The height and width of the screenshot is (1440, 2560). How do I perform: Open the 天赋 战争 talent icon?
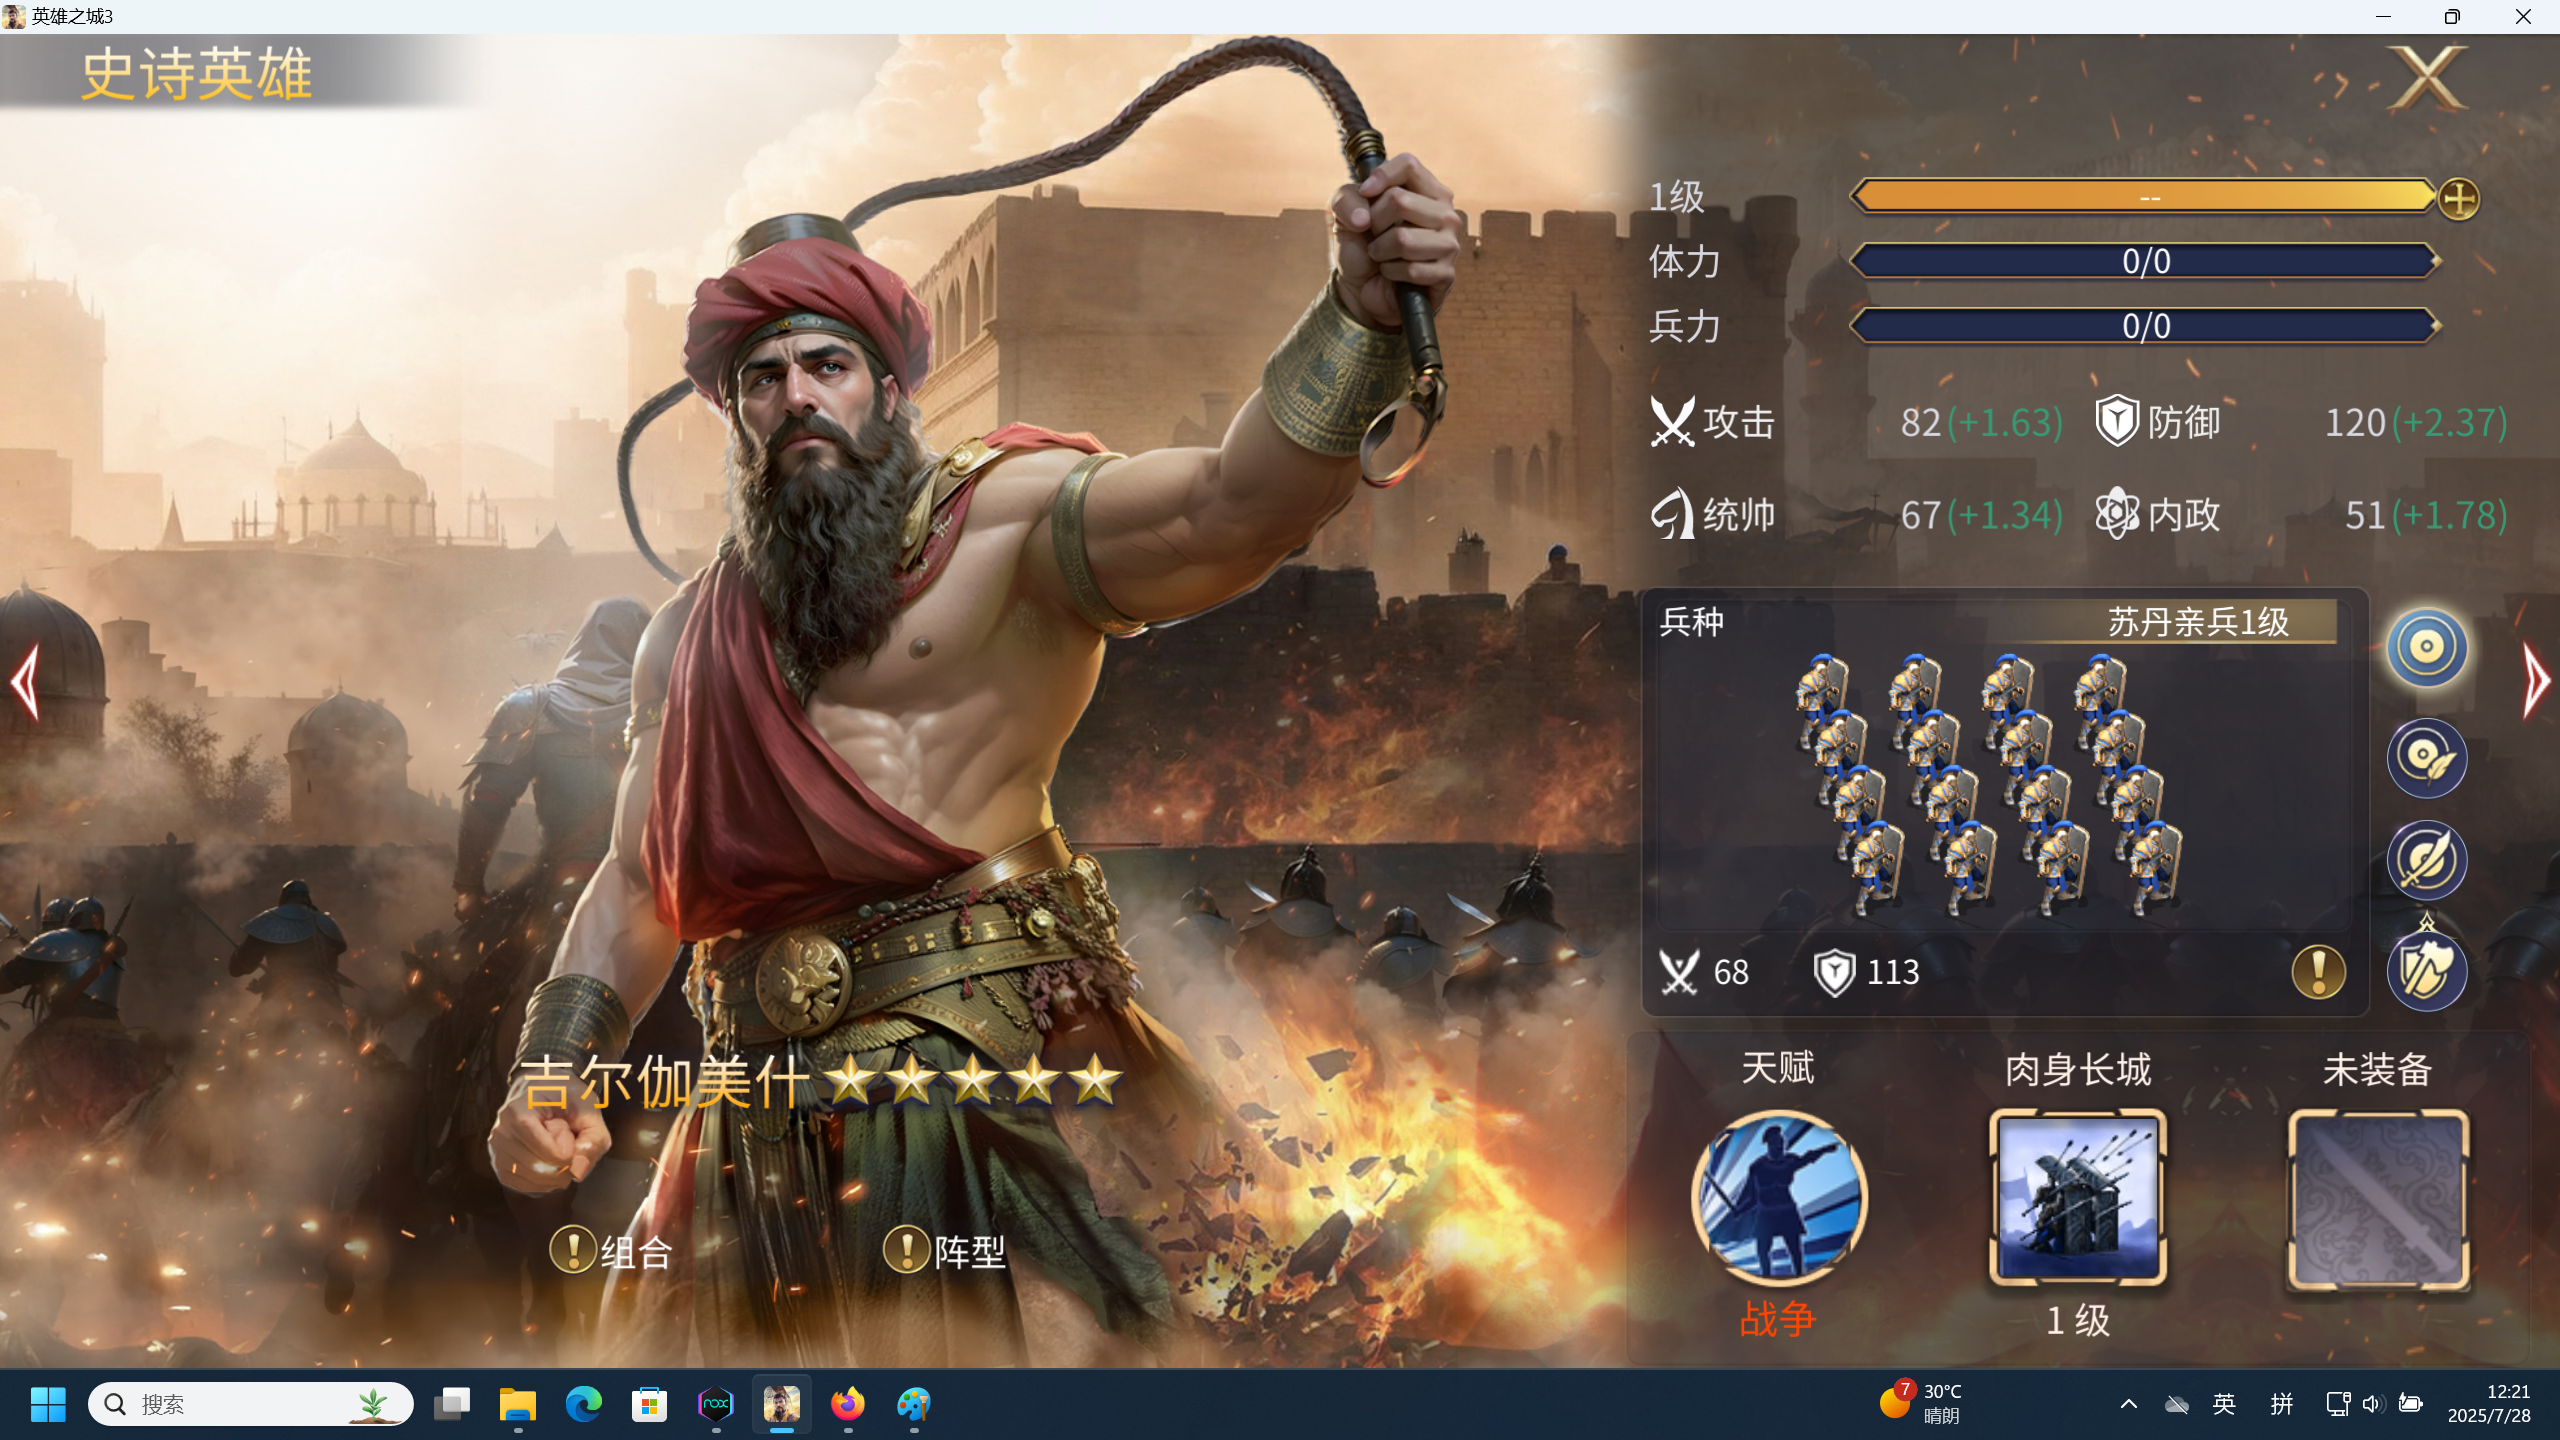coord(1778,1197)
